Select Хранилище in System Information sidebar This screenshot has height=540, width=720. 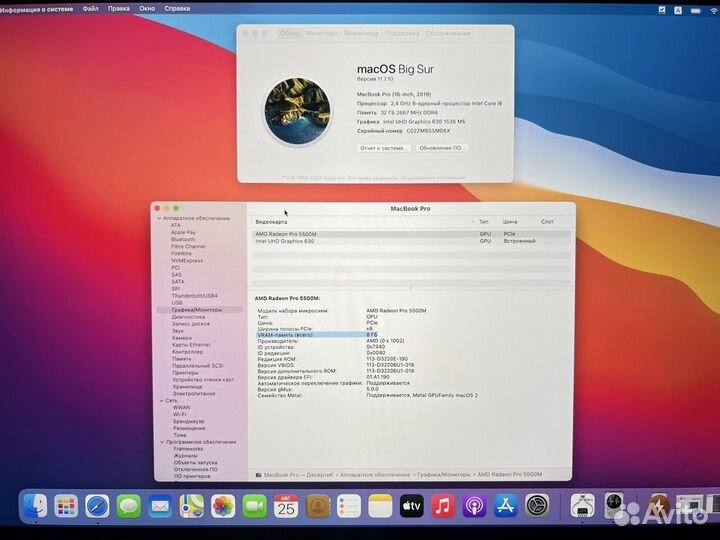[x=187, y=387]
